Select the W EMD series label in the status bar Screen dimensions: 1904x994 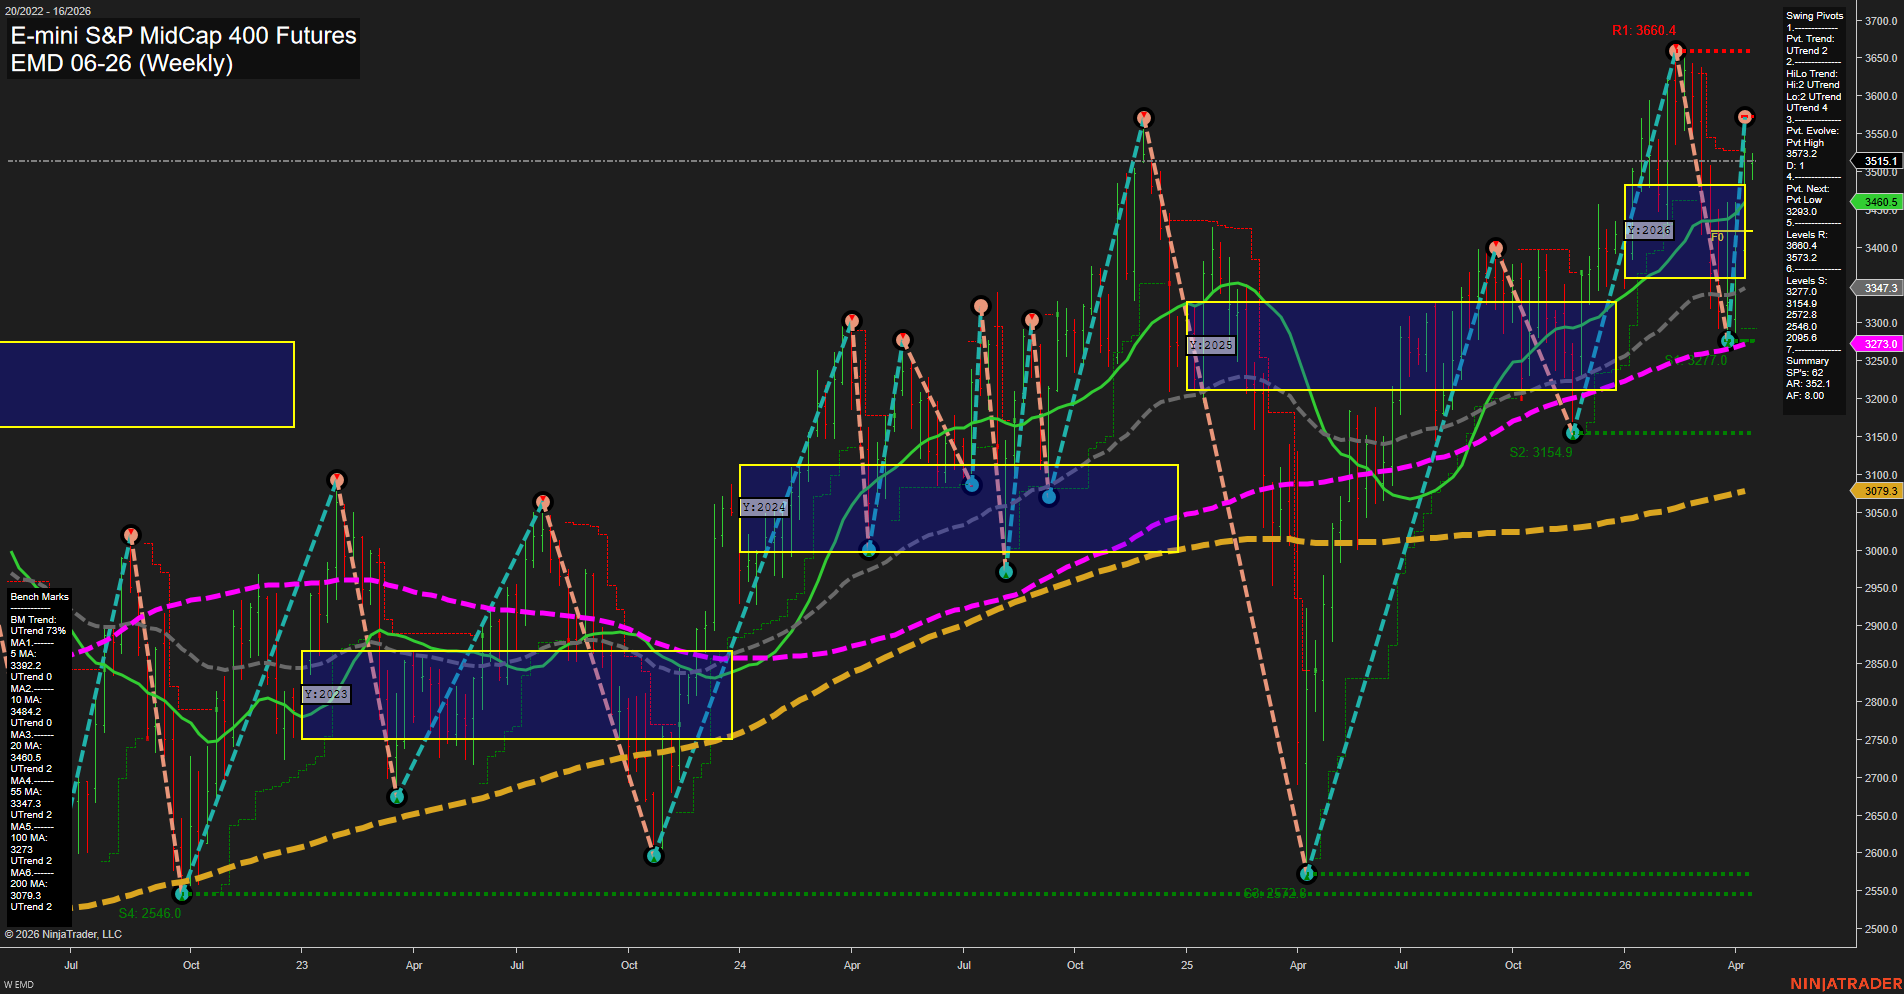point(18,983)
